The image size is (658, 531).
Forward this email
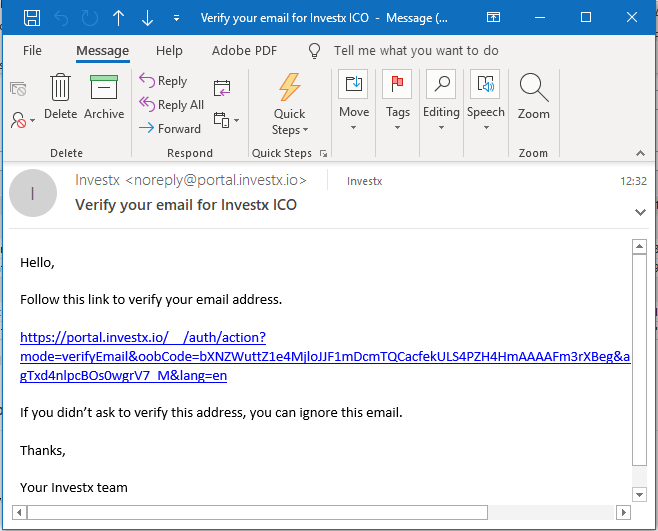click(170, 128)
